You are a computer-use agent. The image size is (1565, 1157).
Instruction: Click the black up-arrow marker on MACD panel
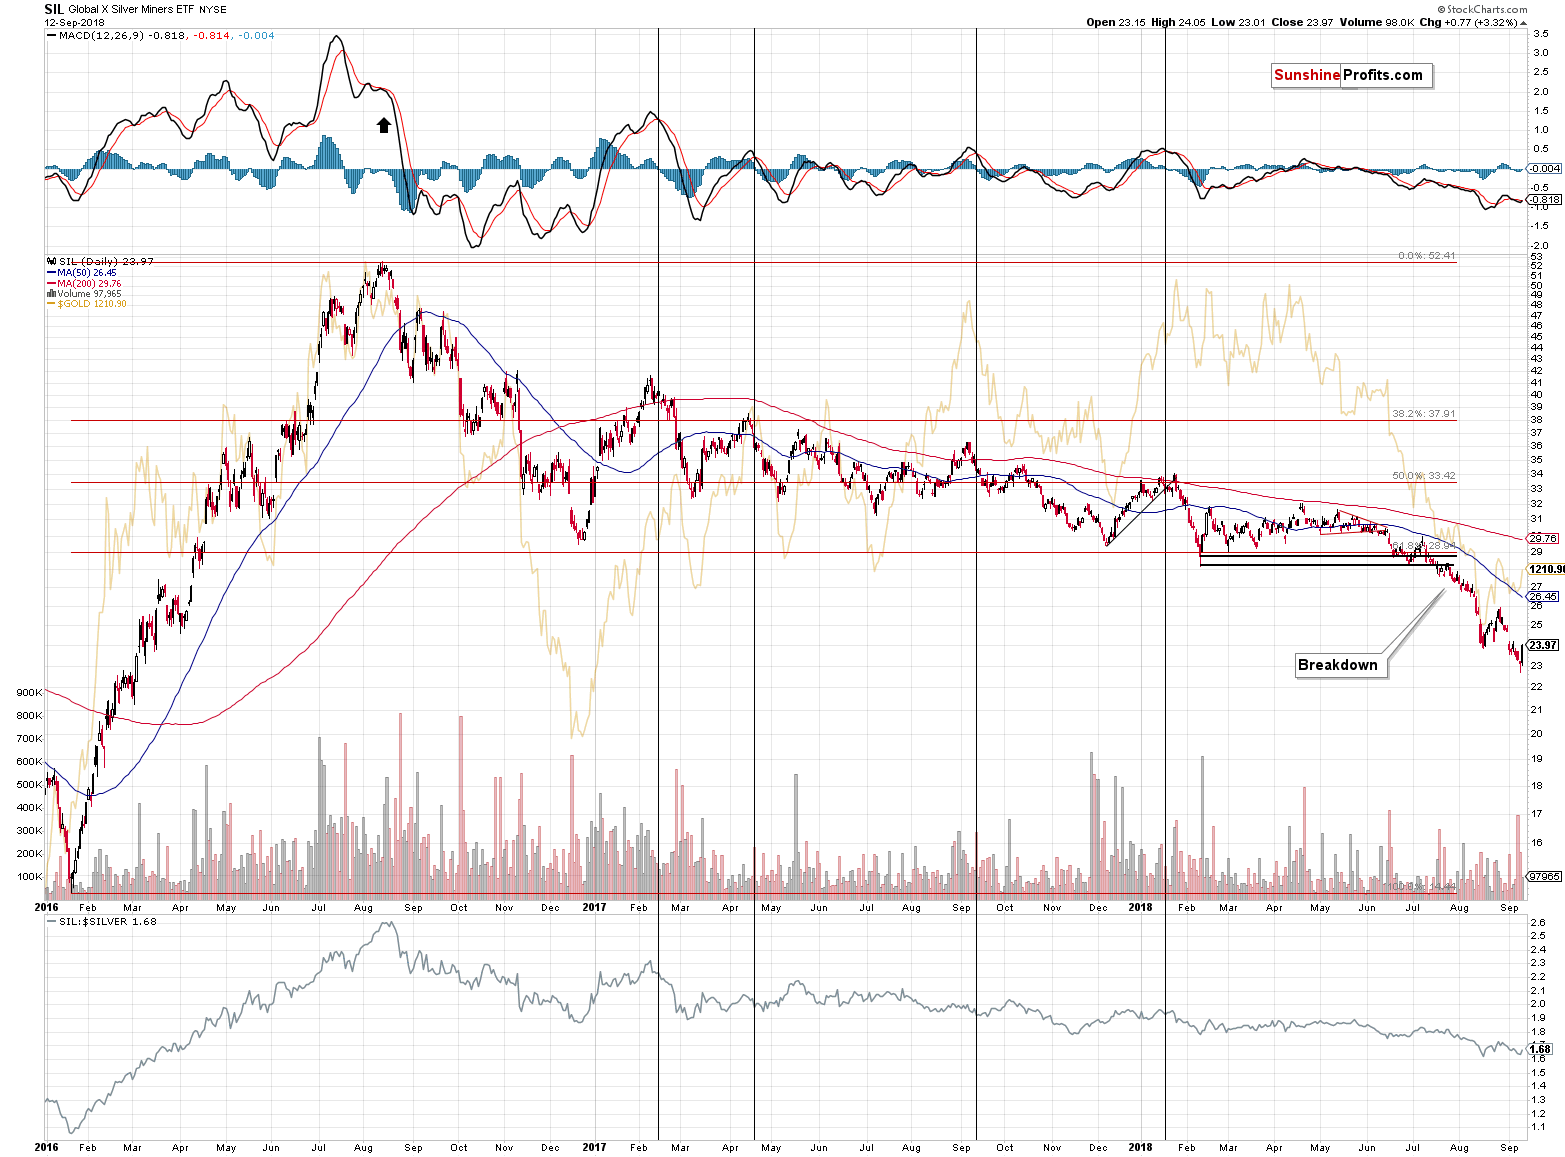[383, 125]
